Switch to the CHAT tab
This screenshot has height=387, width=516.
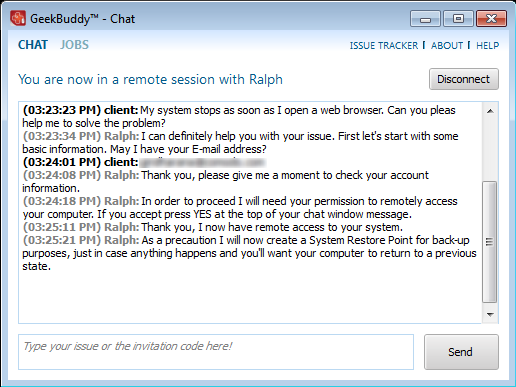click(33, 45)
